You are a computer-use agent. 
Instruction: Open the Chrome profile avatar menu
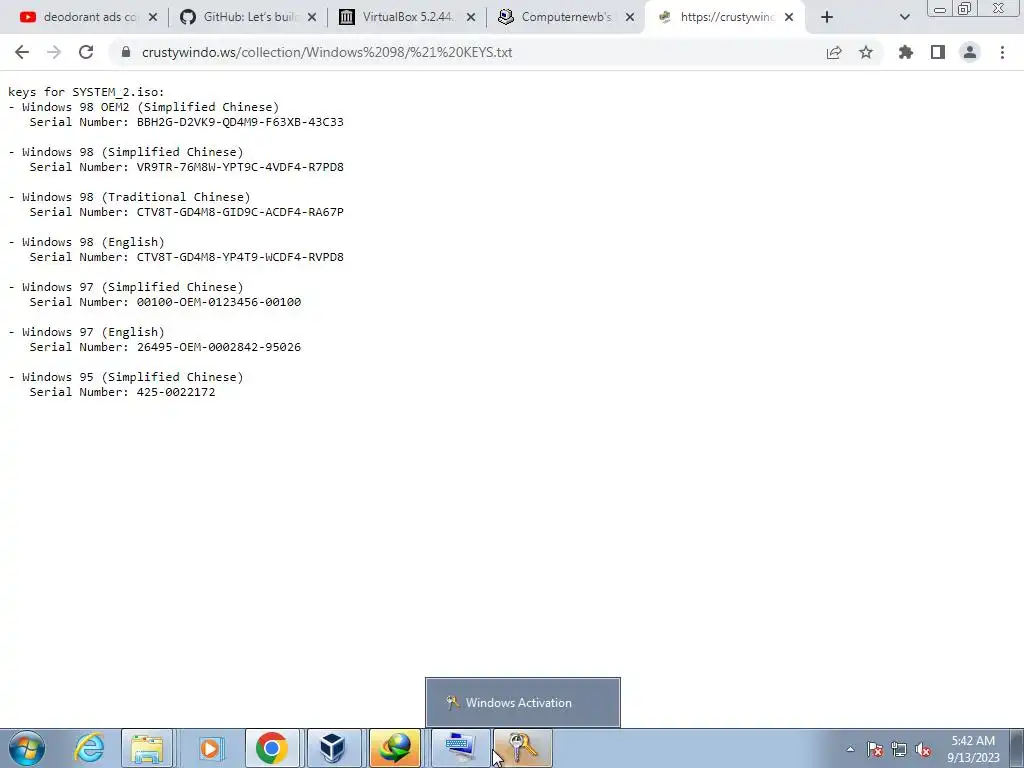[x=970, y=52]
